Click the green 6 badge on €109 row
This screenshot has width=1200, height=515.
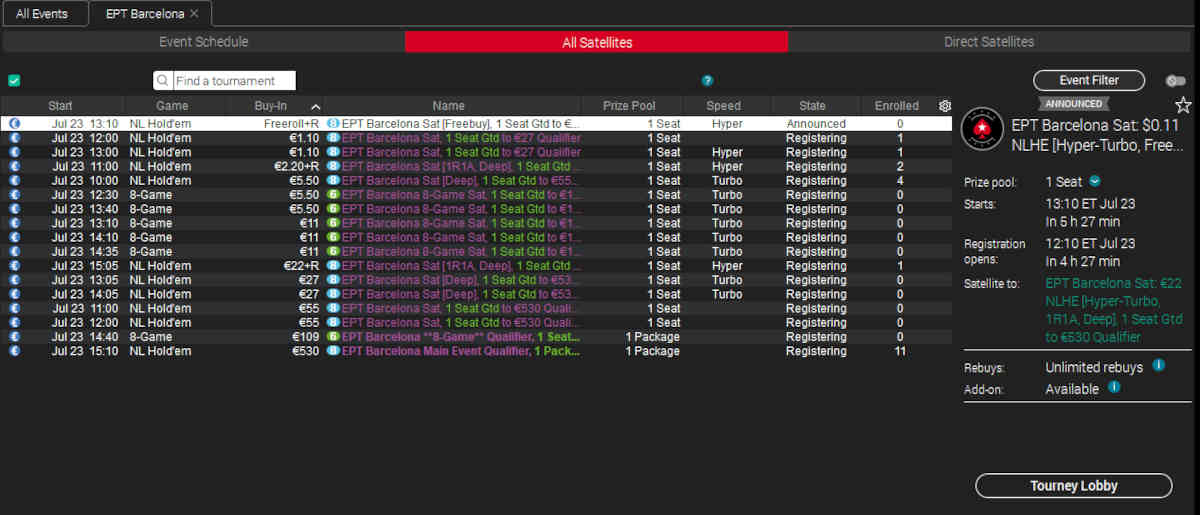(x=333, y=338)
